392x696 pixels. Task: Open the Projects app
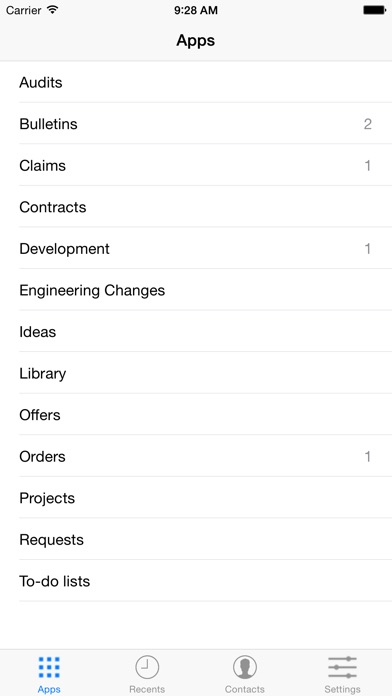pyautogui.click(x=196, y=498)
